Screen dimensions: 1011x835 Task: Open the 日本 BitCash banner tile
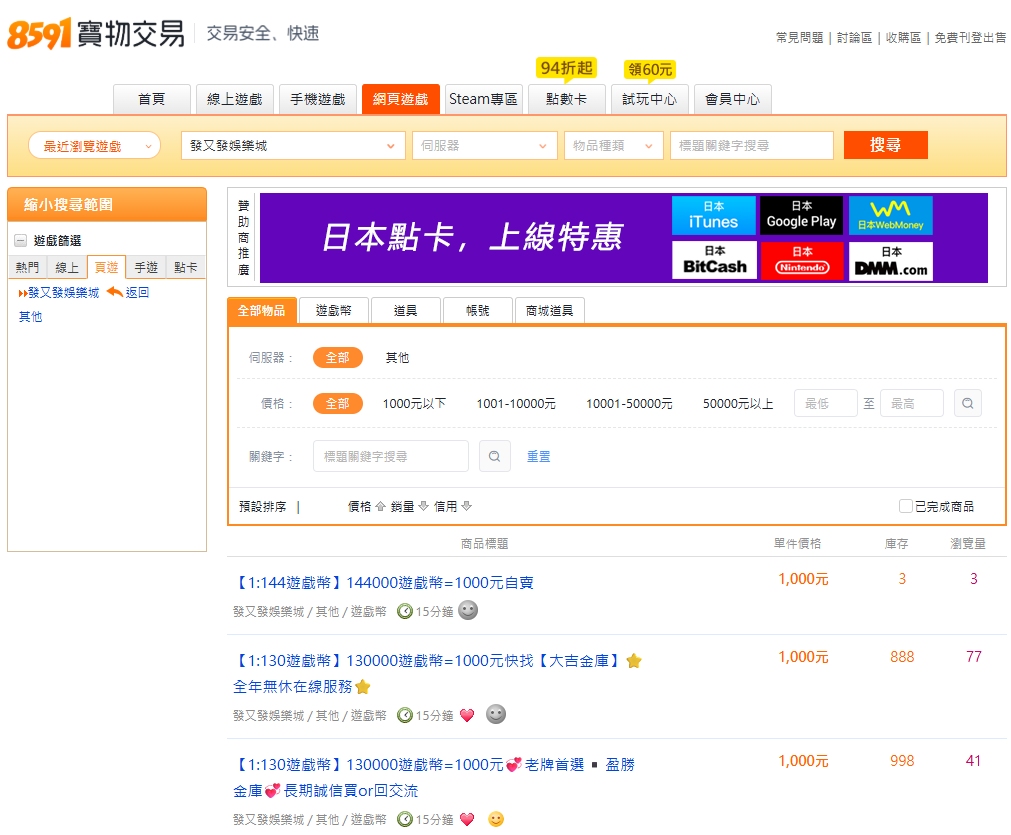point(714,260)
